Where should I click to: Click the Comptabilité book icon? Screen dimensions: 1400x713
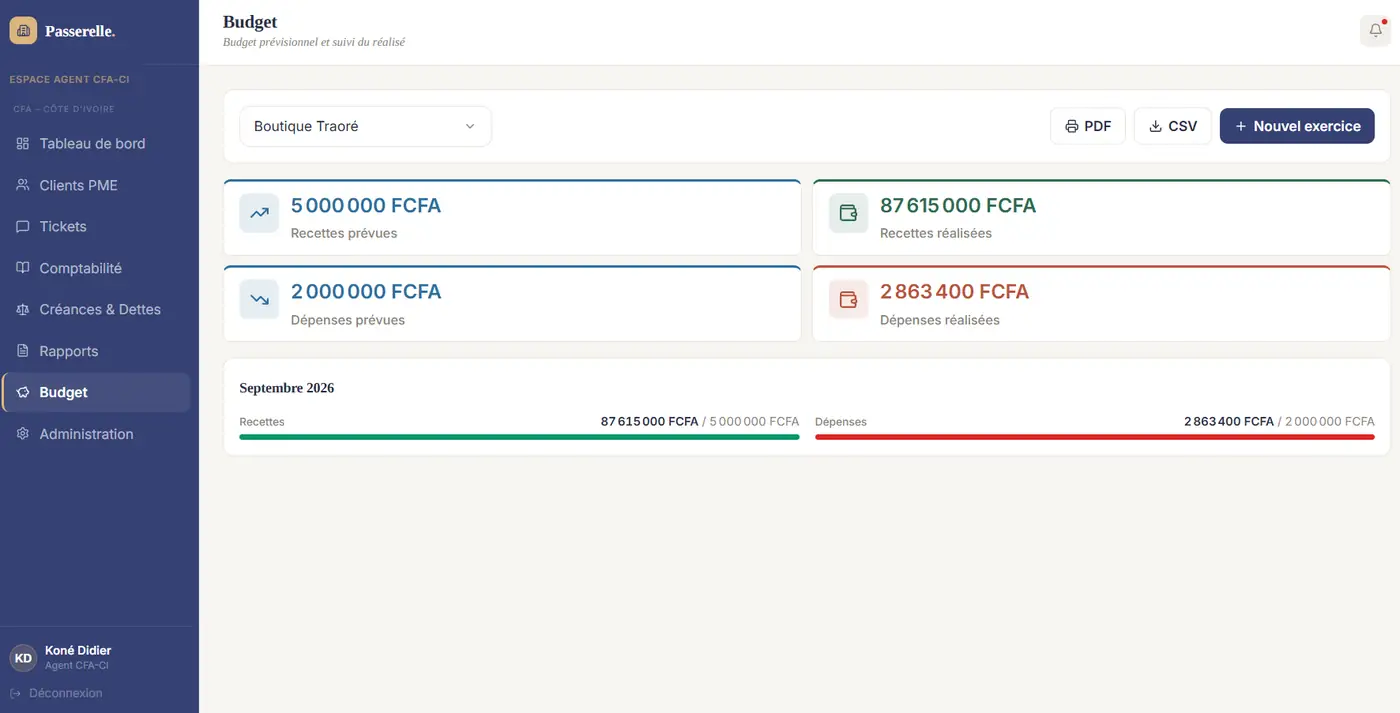pos(23,268)
